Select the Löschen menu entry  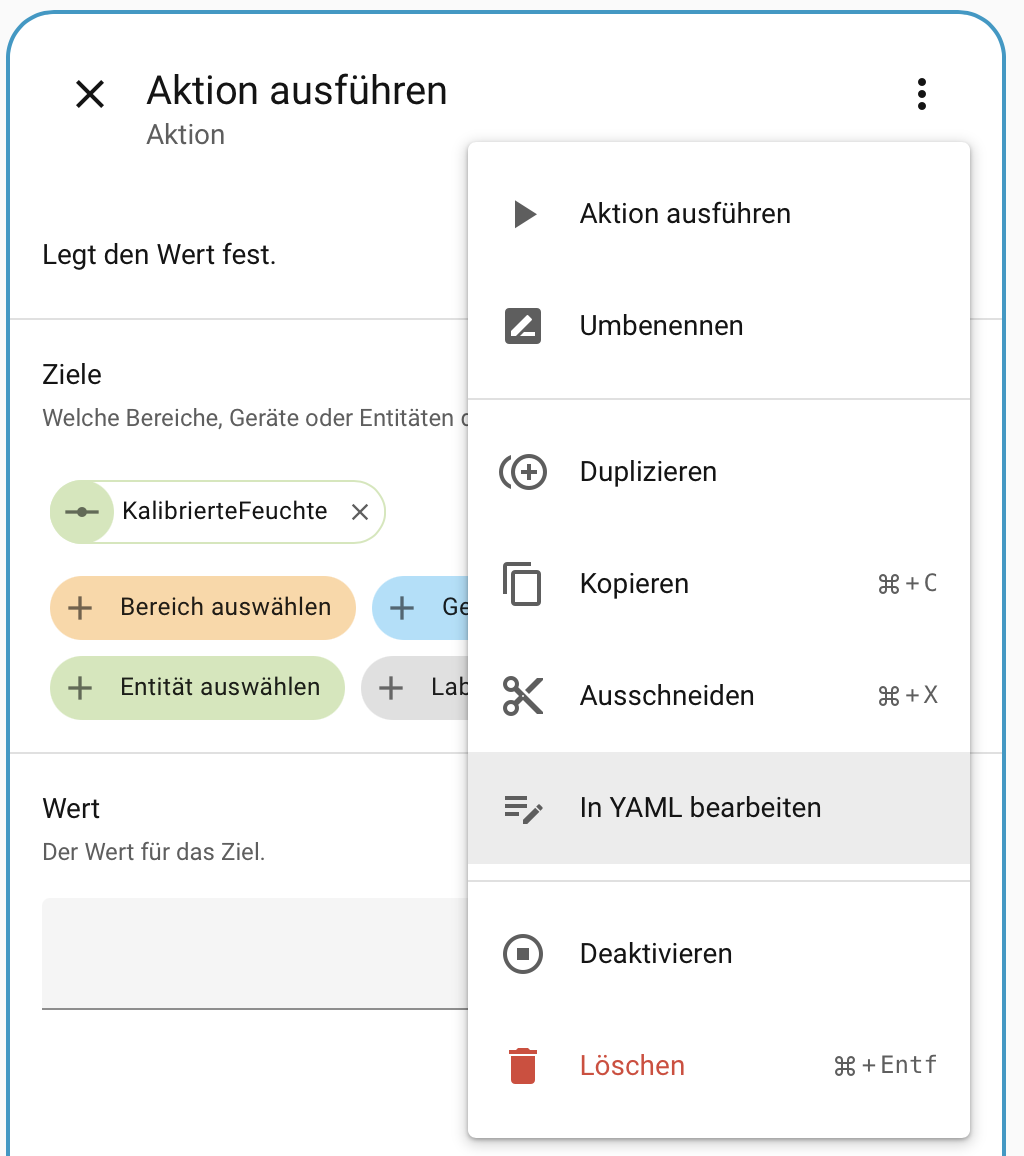632,1066
